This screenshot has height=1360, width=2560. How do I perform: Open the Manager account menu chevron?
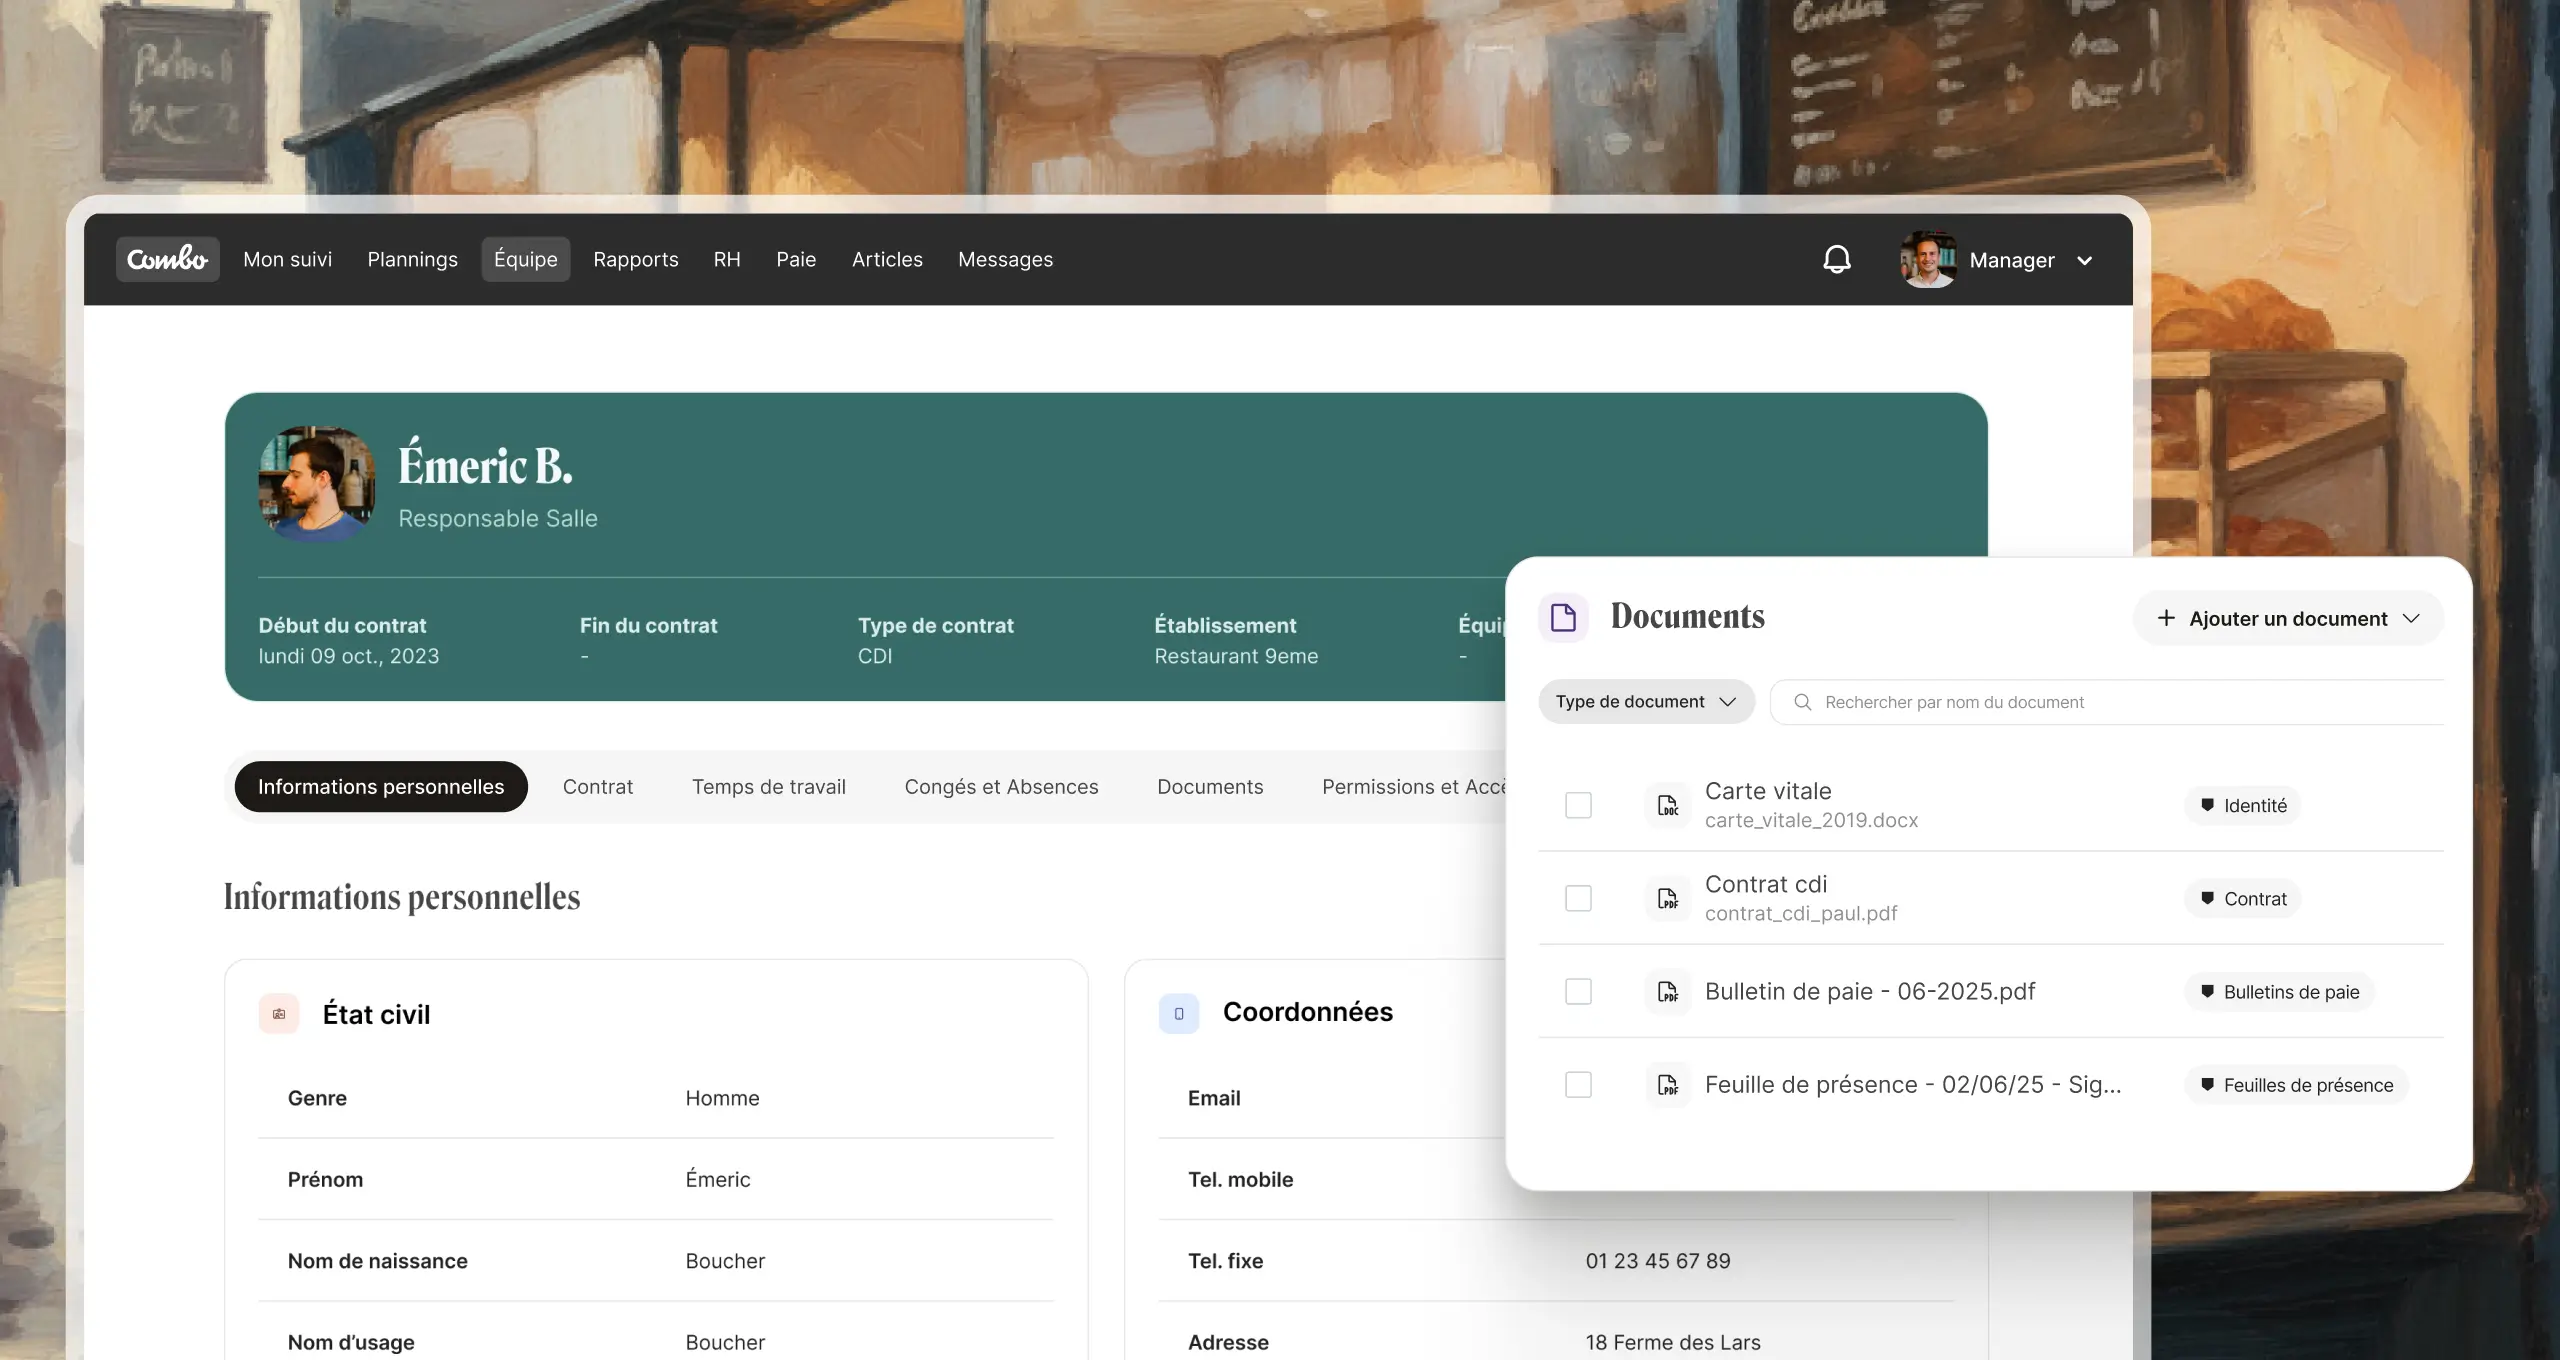point(2085,261)
